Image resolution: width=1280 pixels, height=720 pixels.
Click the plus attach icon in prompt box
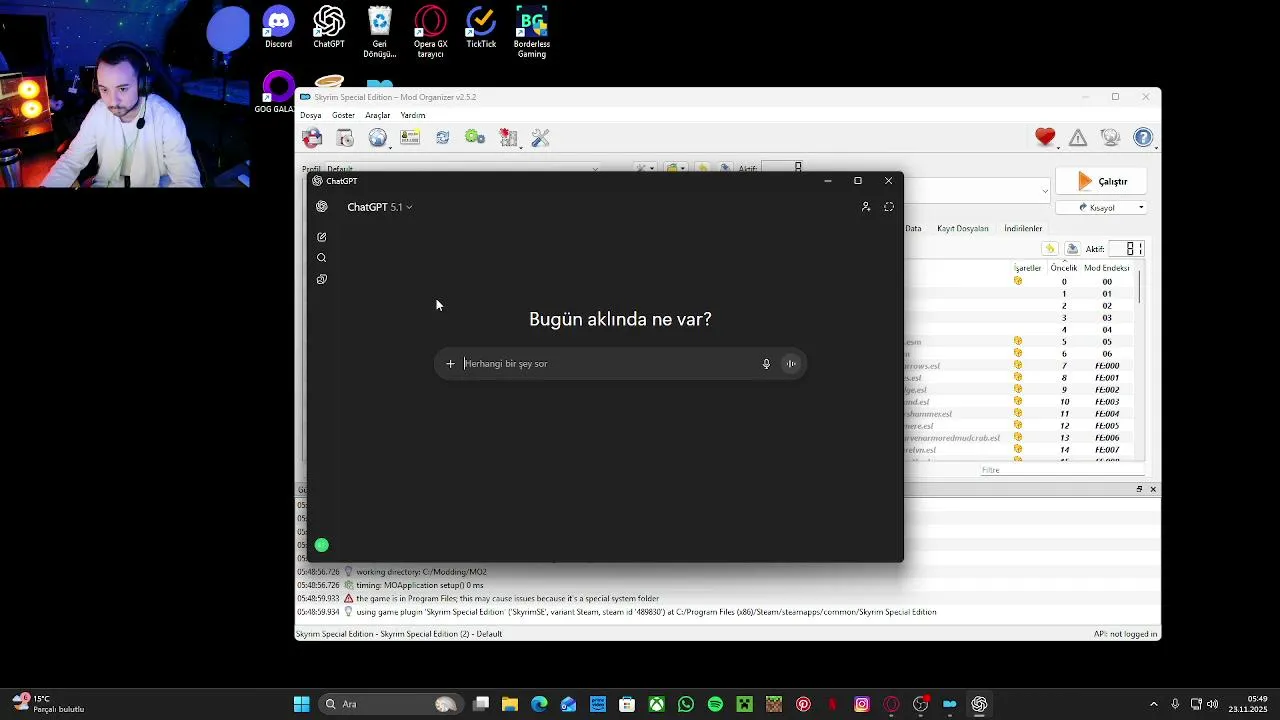(x=450, y=364)
